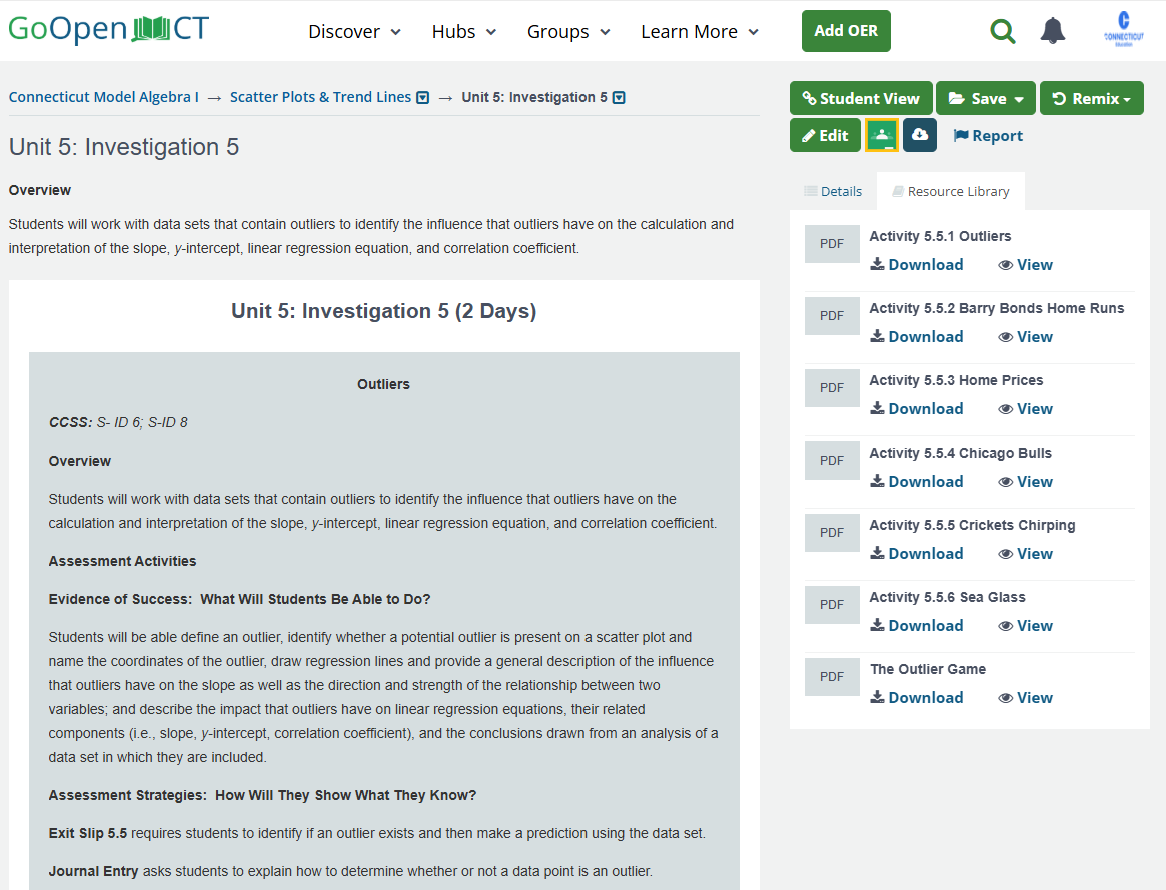Expand the Scatter Plots & Trend Lines breadcrumb arrow
The image size is (1166, 890).
click(422, 98)
